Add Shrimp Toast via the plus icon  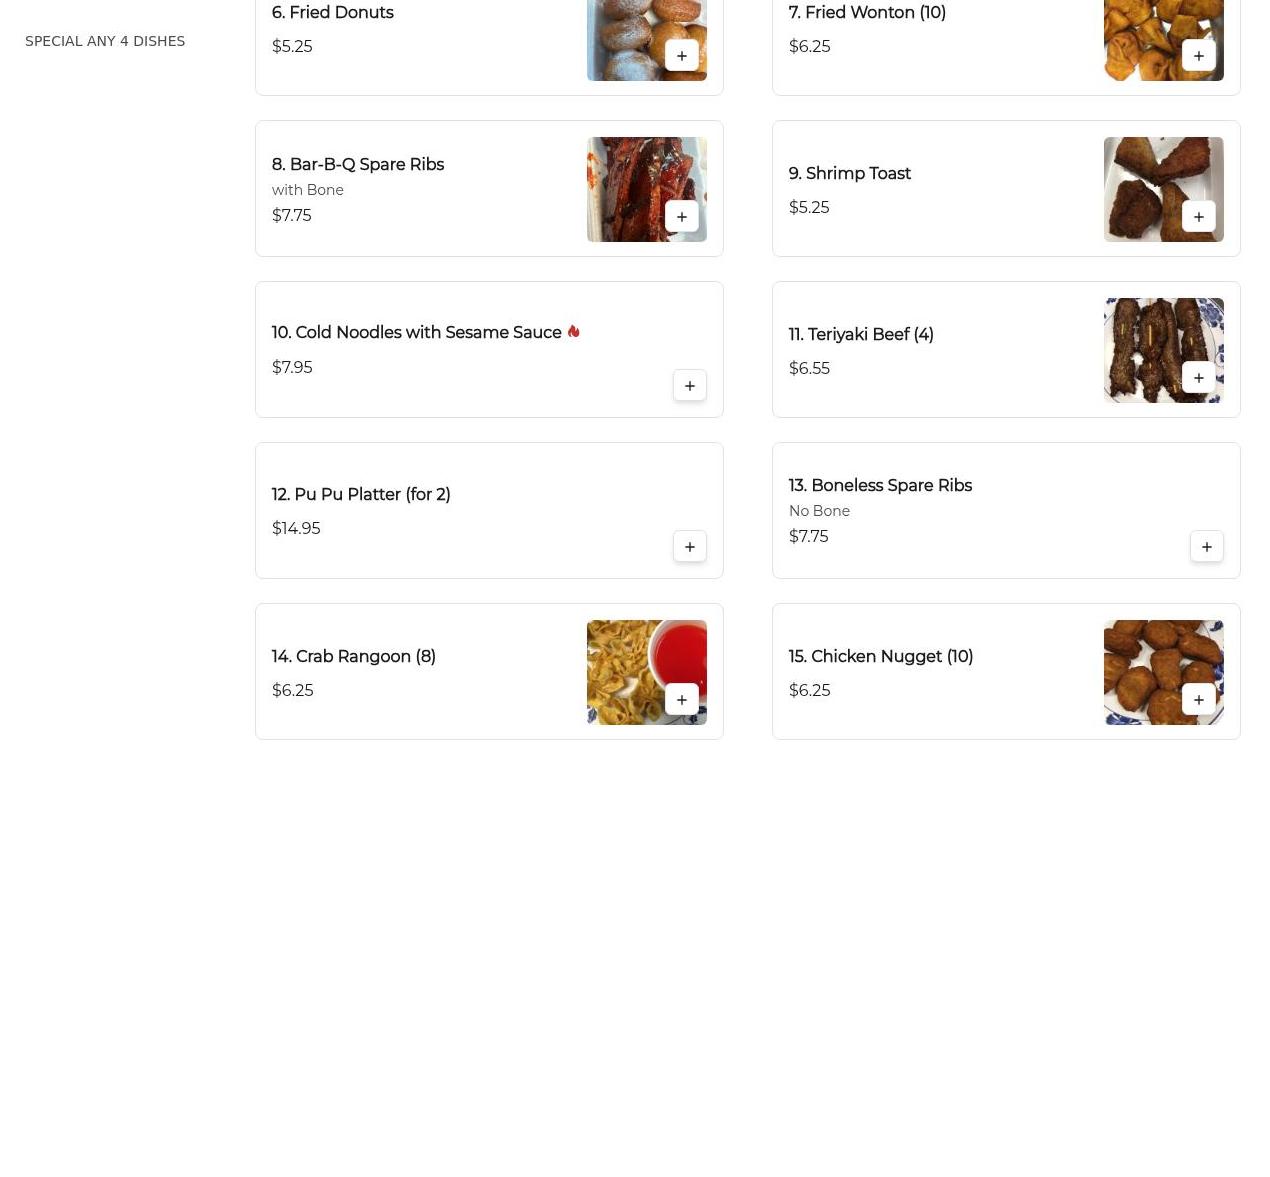pyautogui.click(x=1199, y=217)
